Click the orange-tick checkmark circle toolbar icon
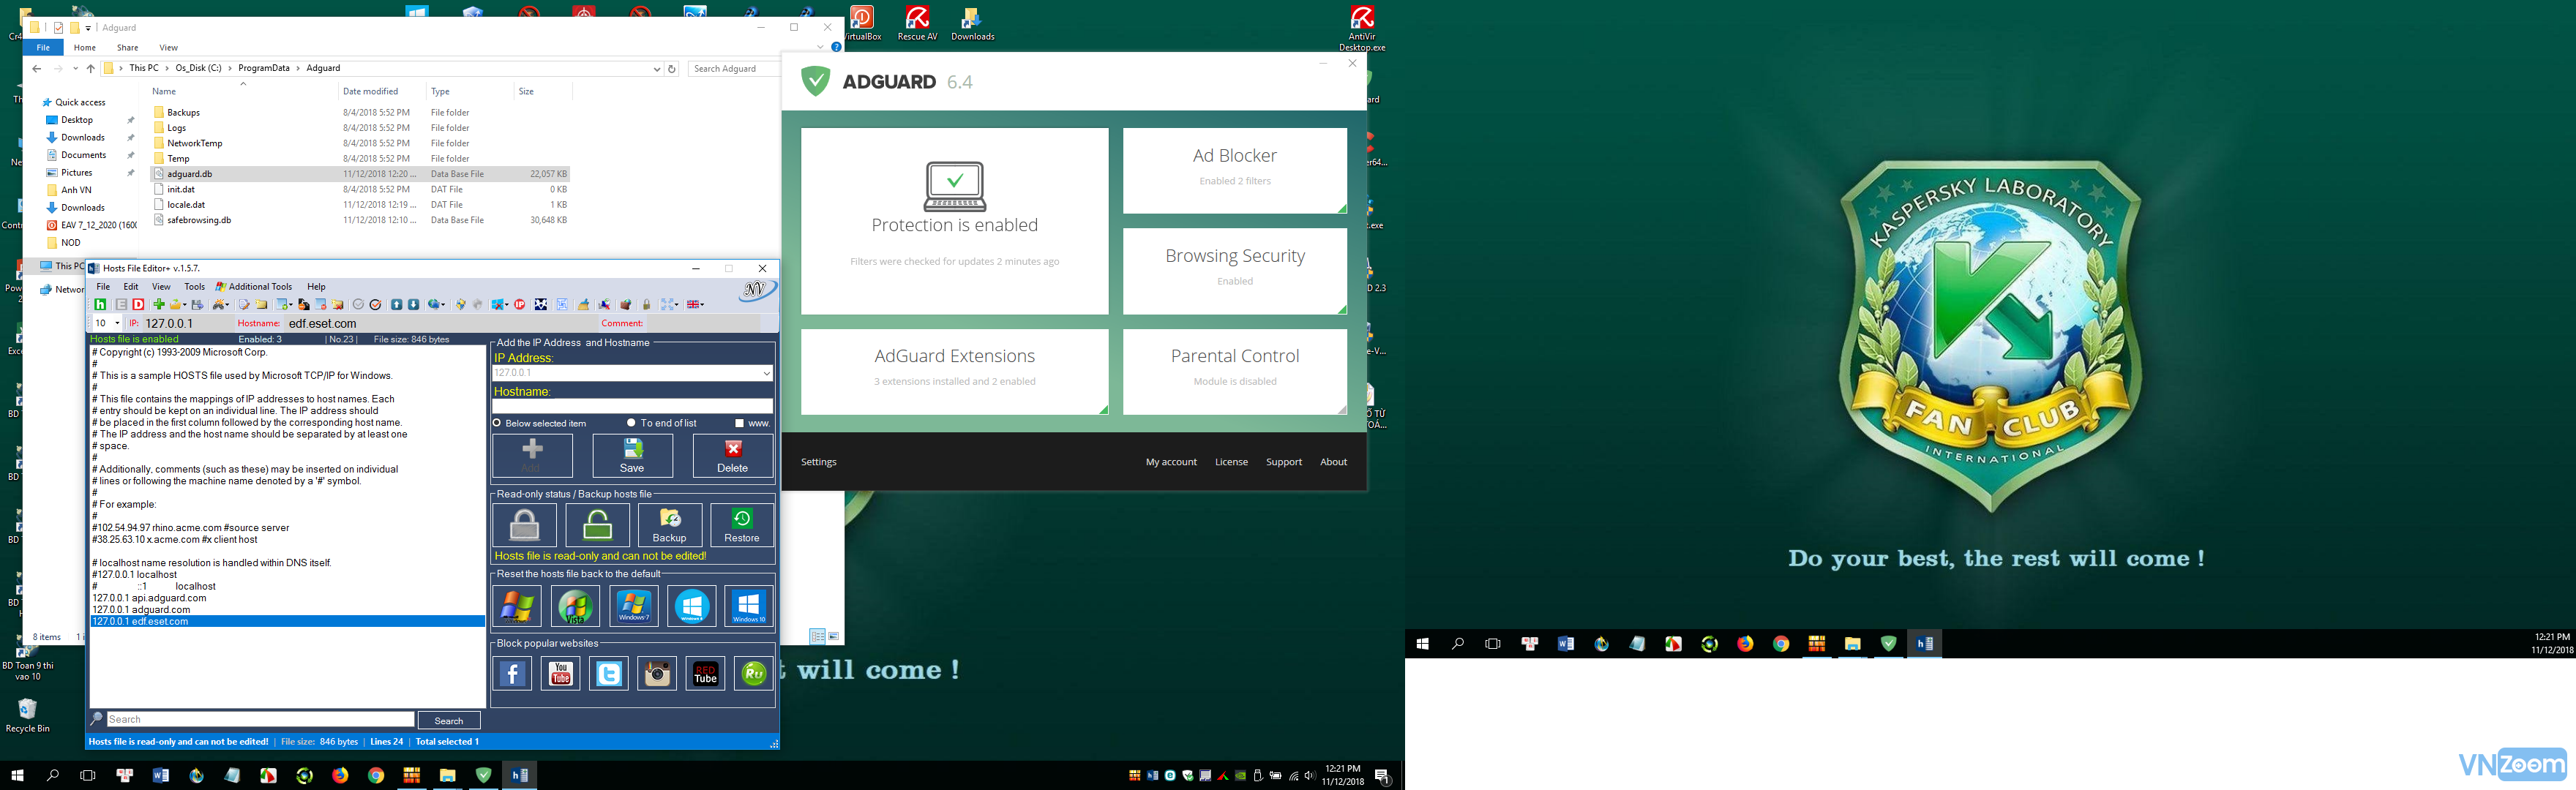This screenshot has height=790, width=2576. pos(376,304)
